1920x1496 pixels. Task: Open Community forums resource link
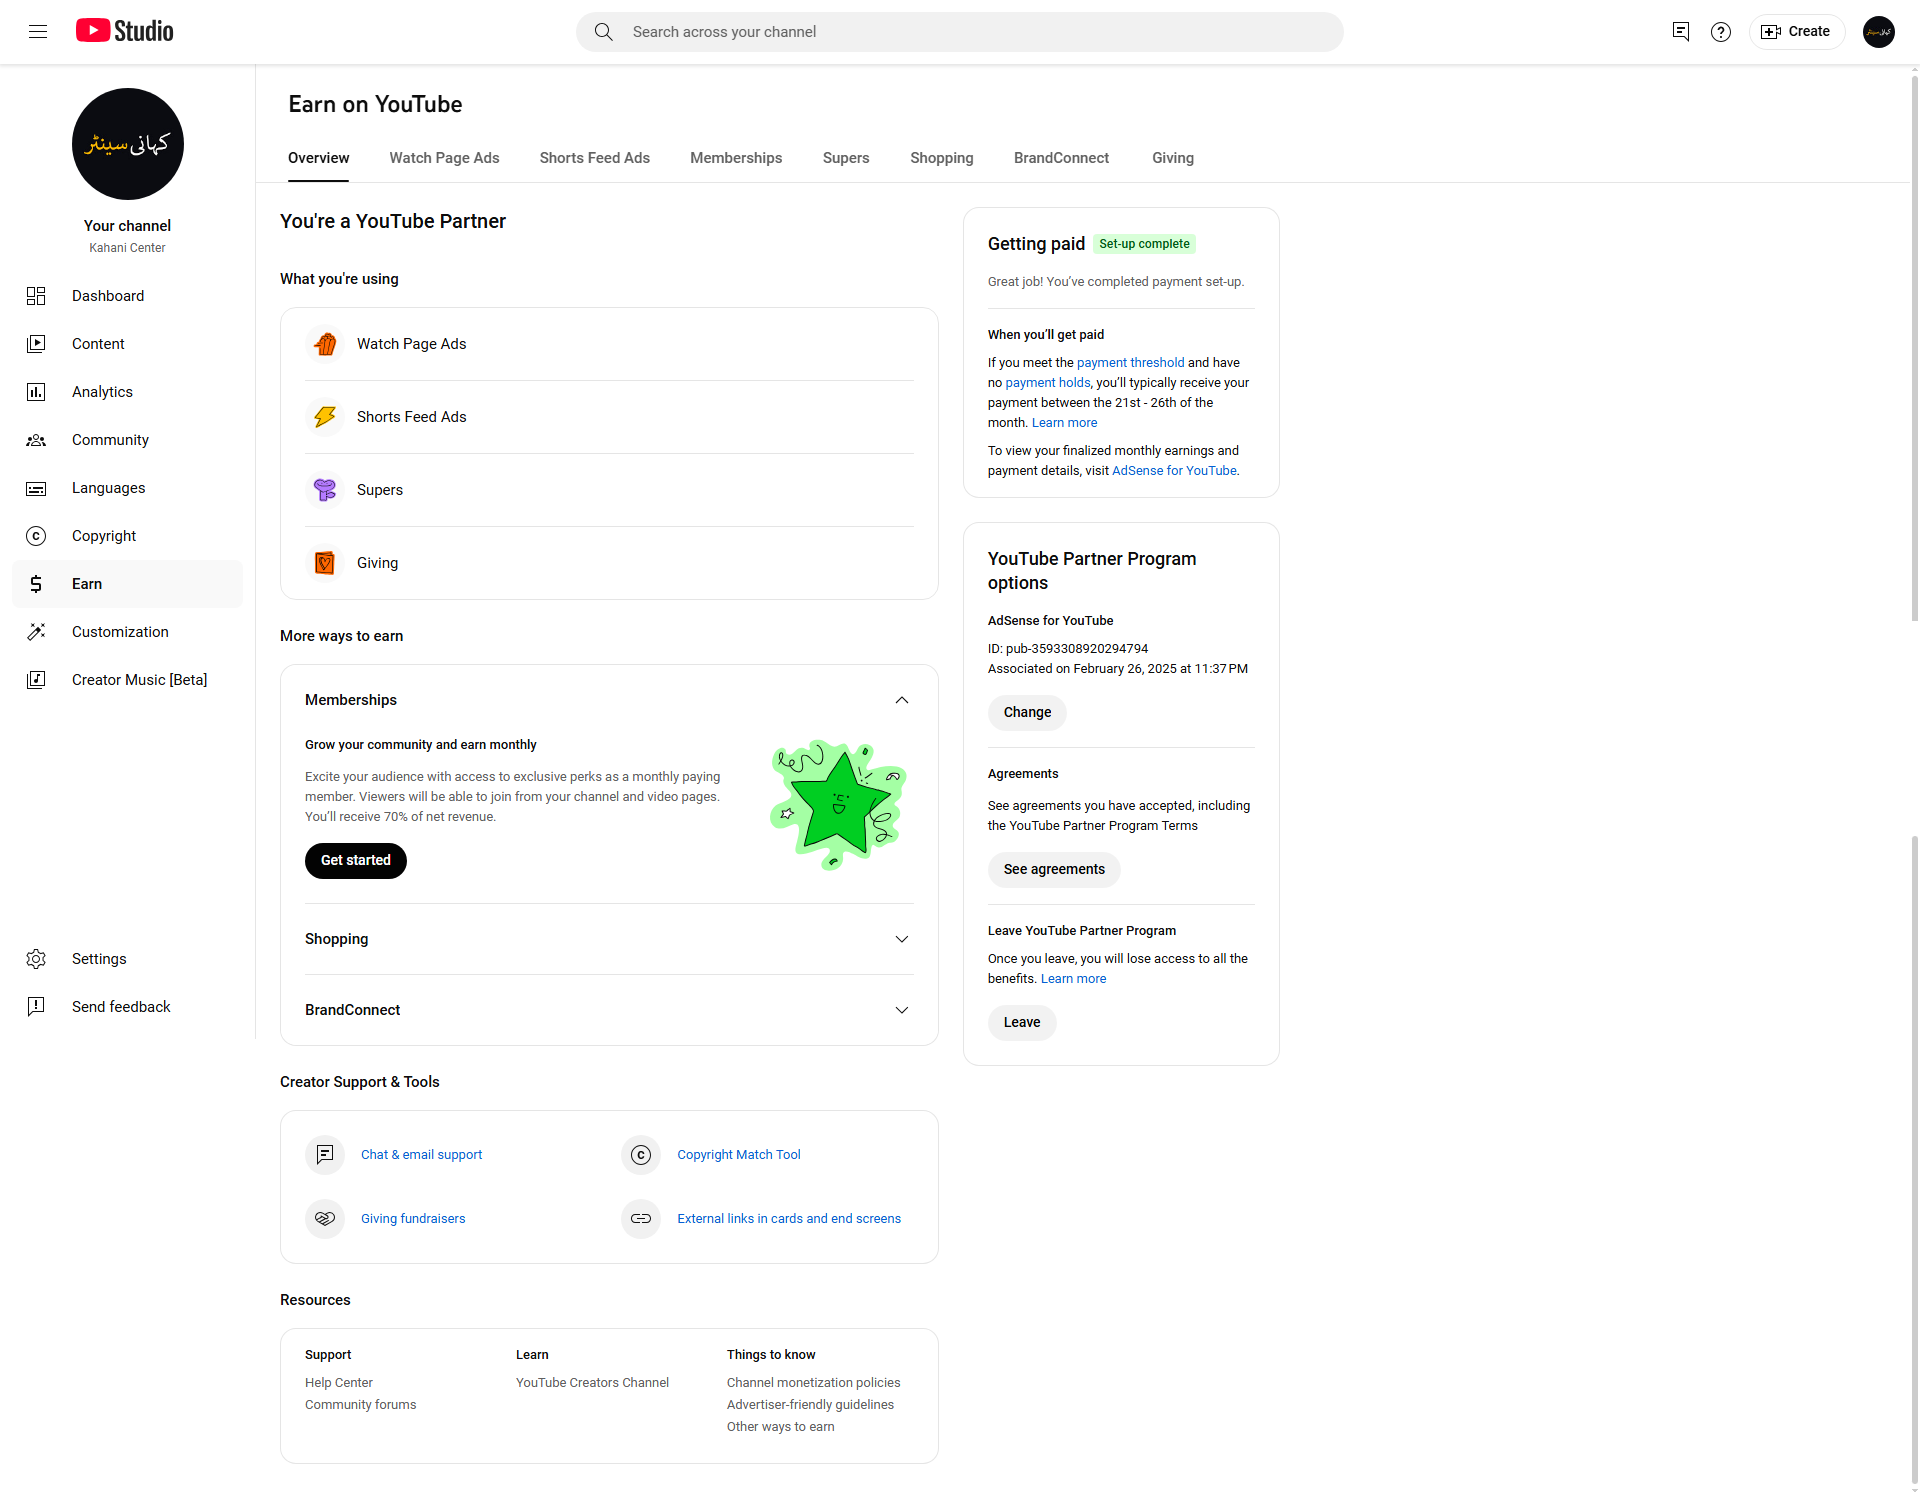point(361,1405)
